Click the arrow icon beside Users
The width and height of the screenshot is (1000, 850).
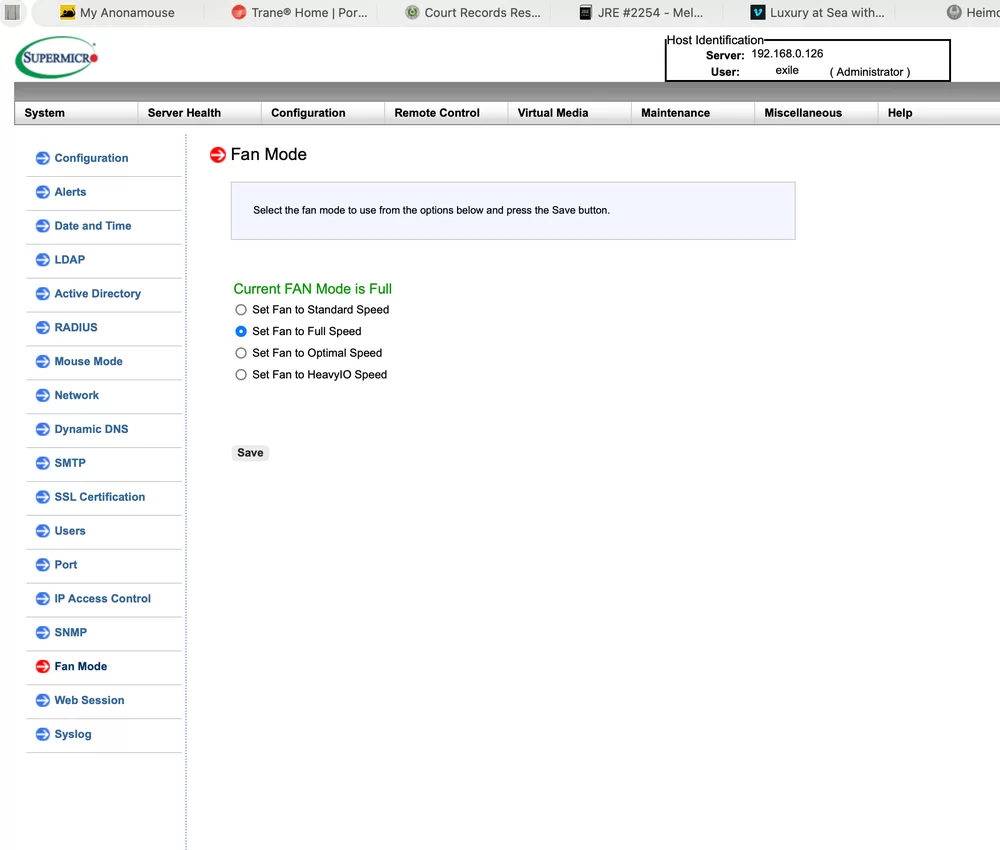[x=43, y=531]
